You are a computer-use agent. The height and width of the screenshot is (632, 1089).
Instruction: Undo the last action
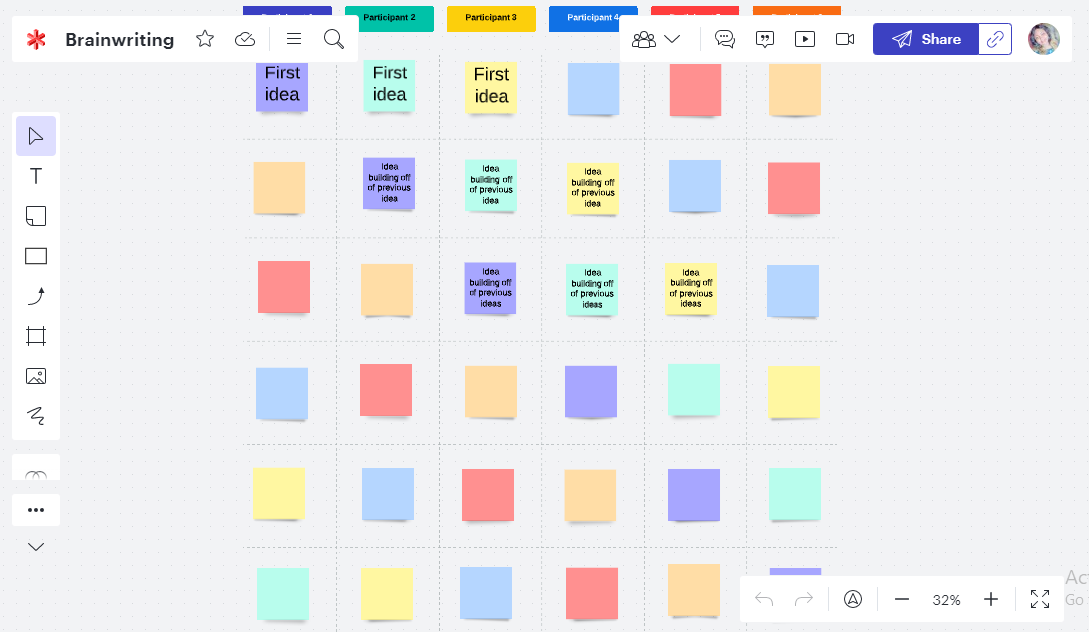[x=764, y=599]
